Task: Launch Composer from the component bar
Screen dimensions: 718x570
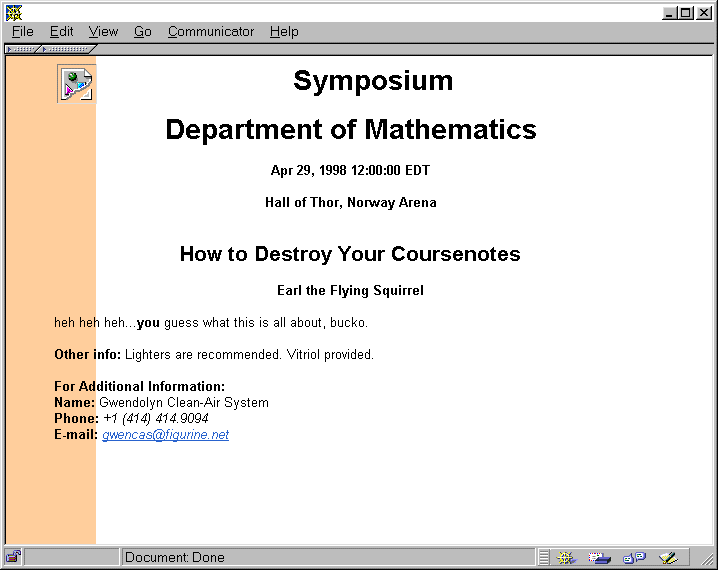Action: click(668, 557)
